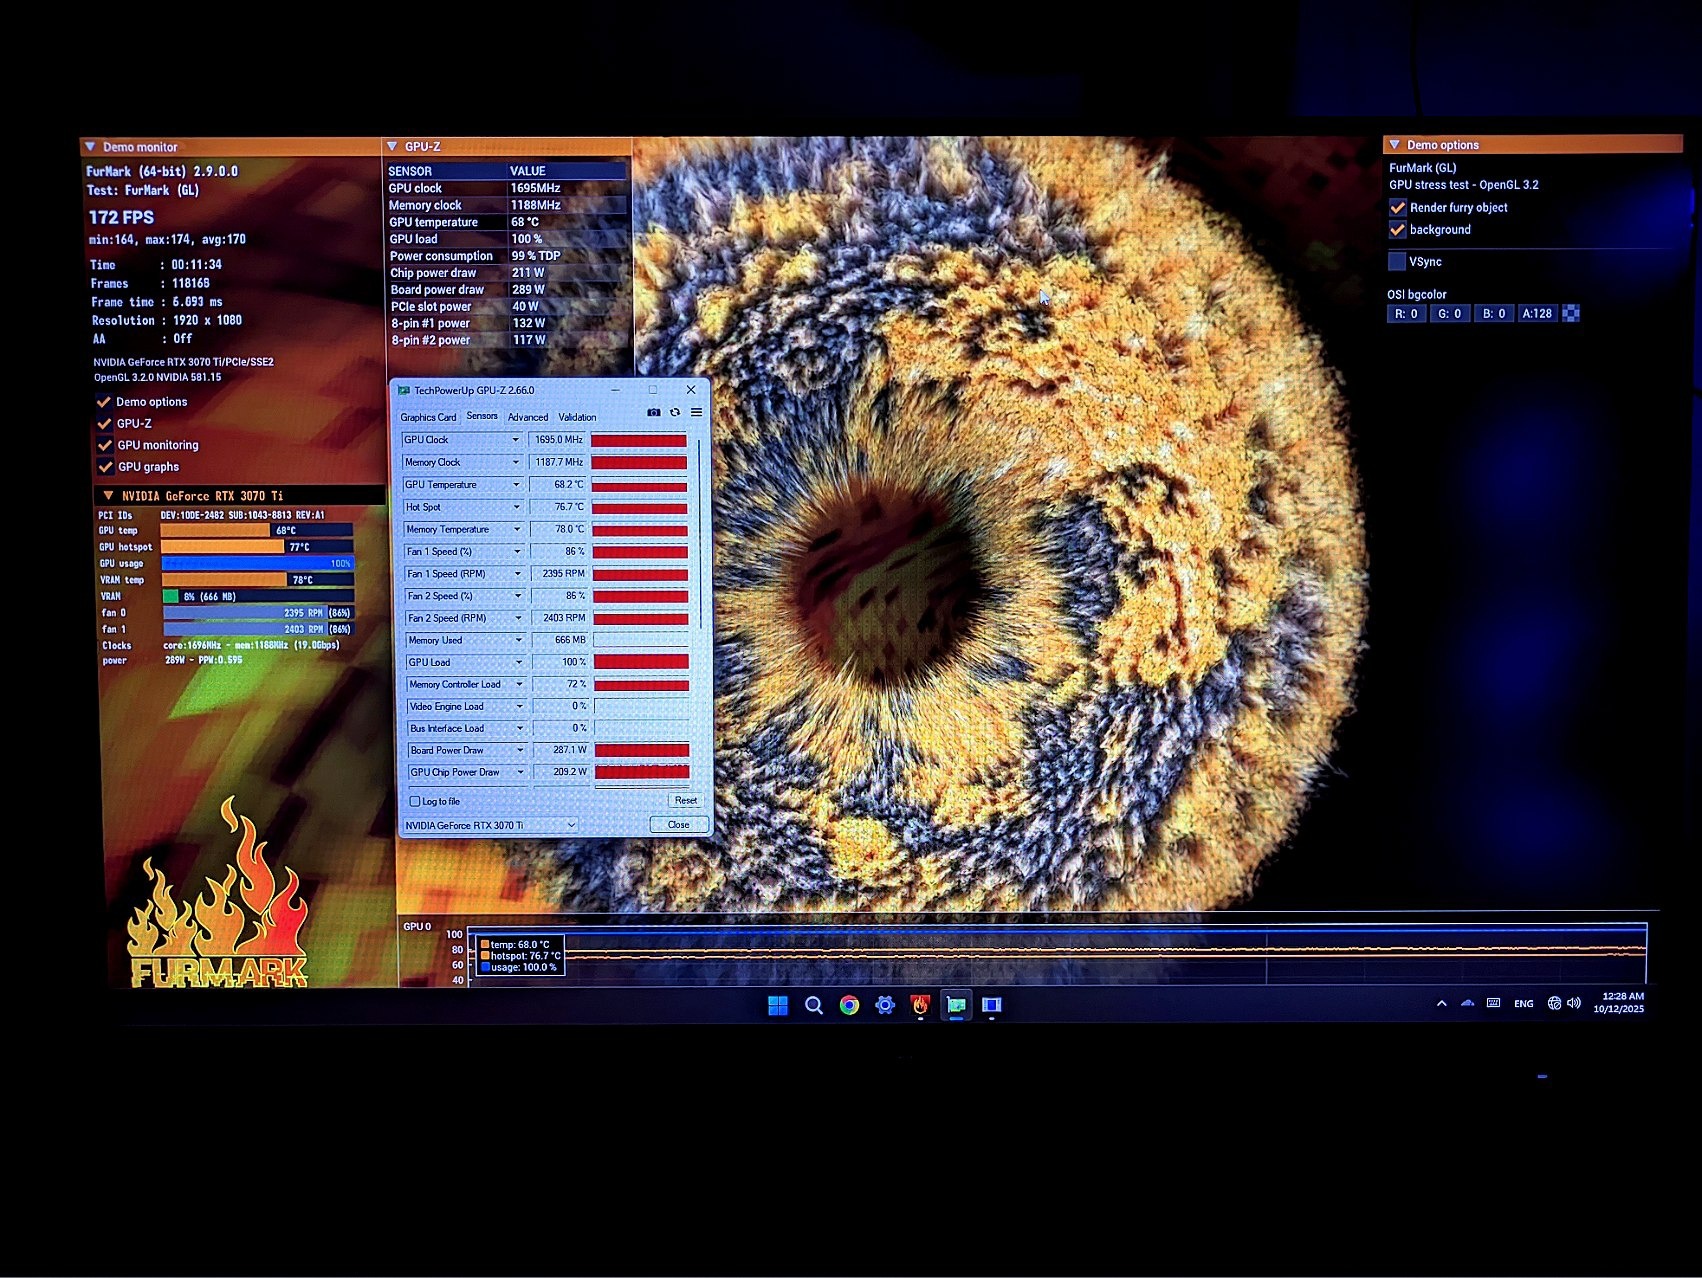Disable the GPU graphs checkbox
The image size is (1702, 1278).
[x=105, y=467]
